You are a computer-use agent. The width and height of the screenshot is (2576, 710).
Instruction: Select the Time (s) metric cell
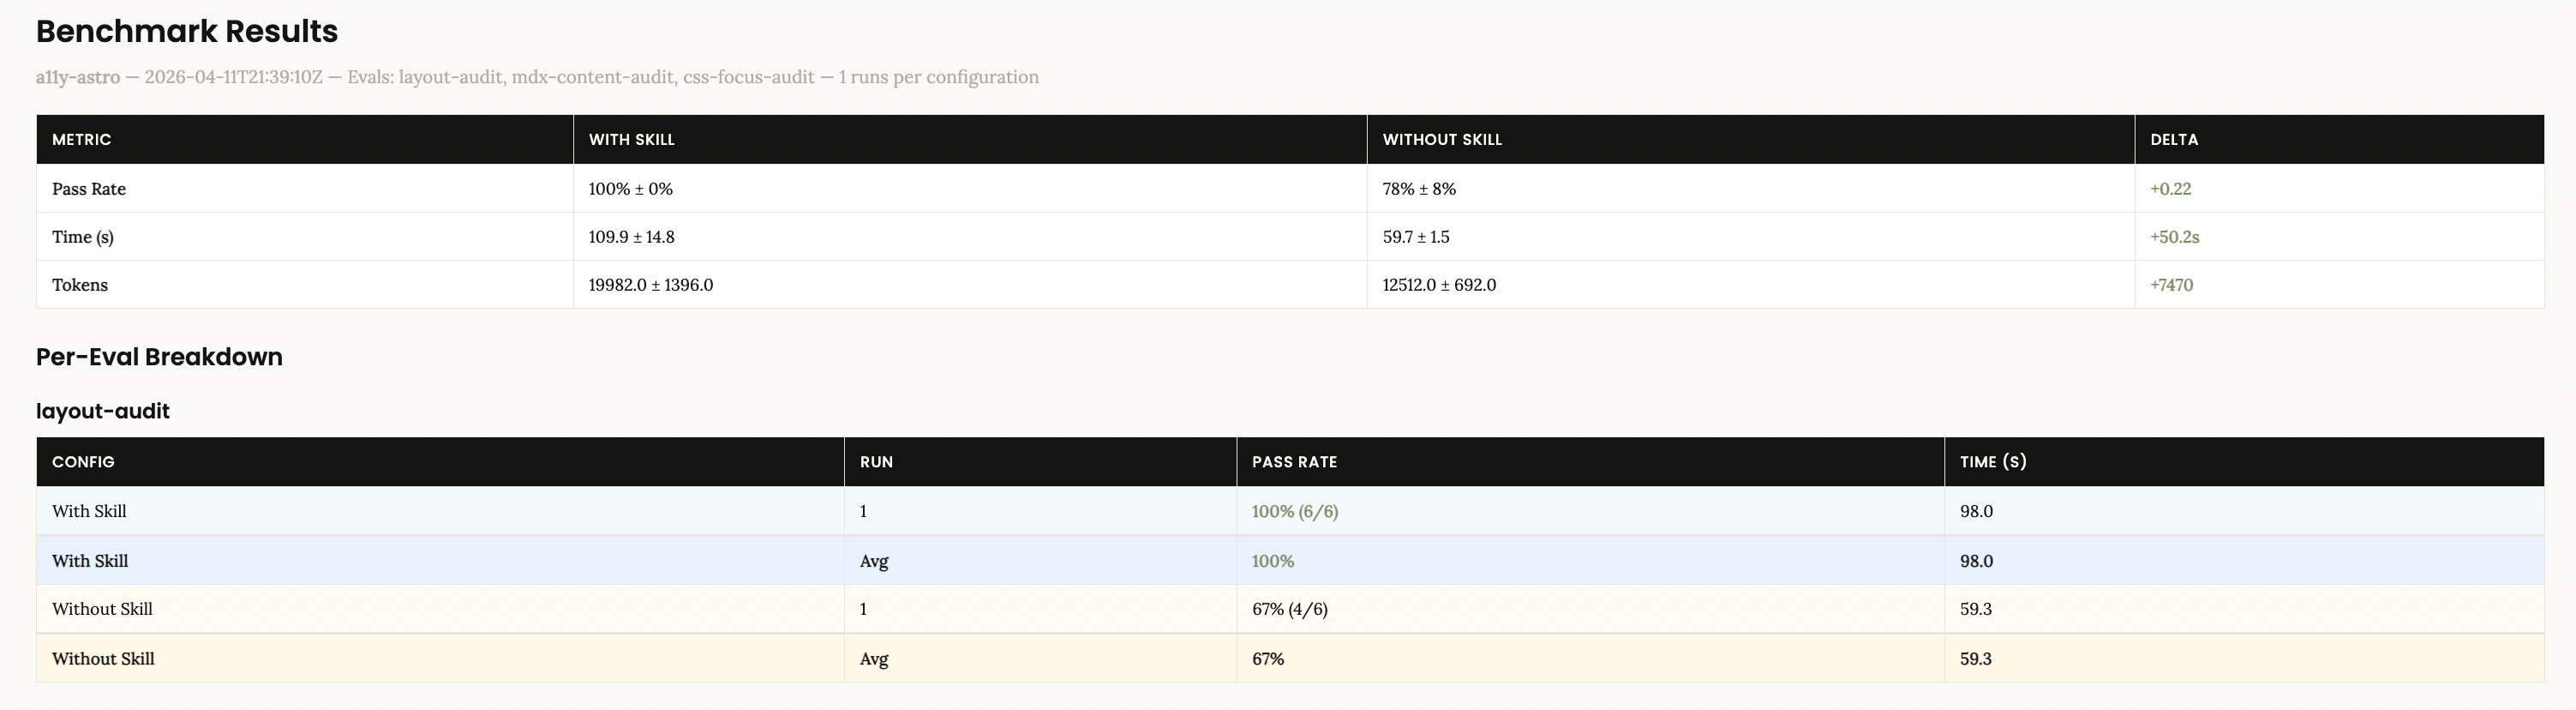tap(305, 236)
